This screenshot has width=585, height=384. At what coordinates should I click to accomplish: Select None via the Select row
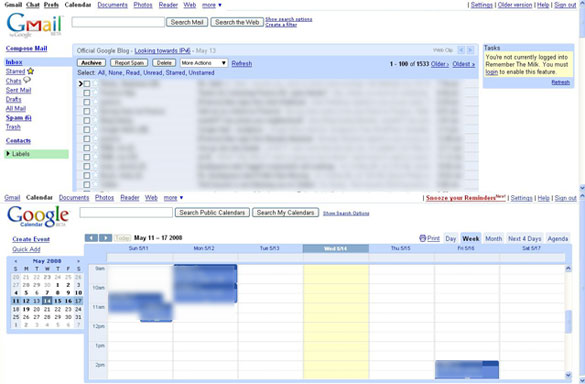pos(115,73)
